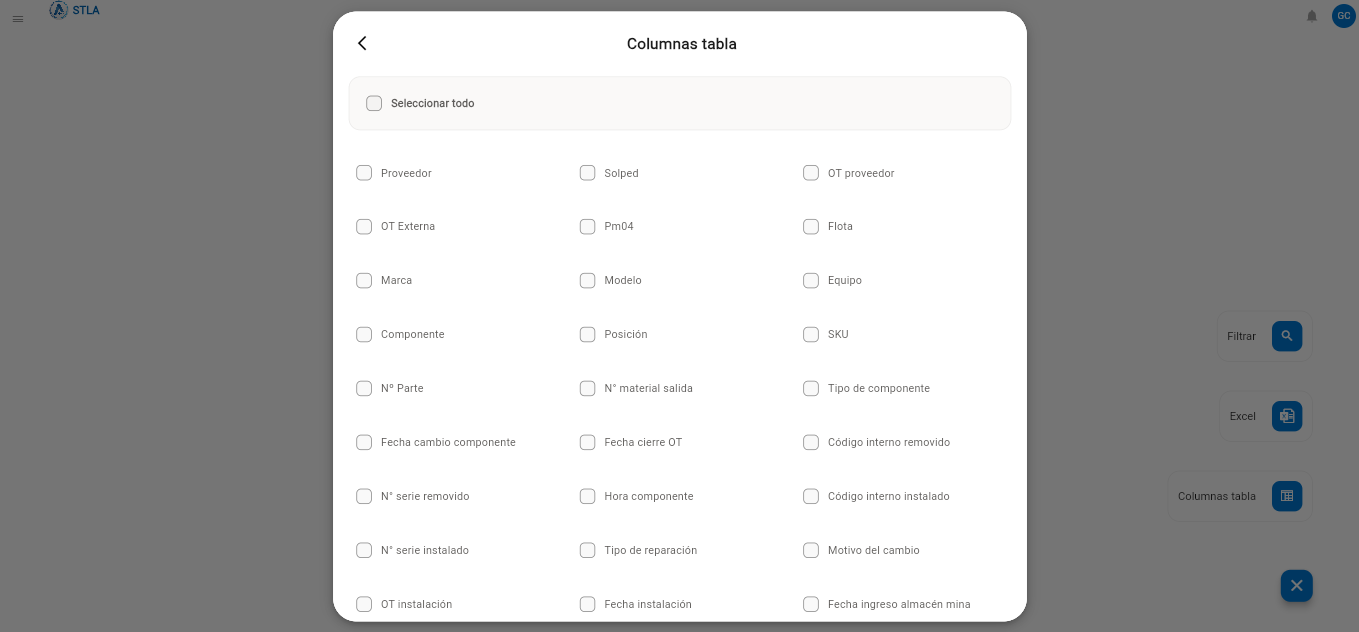Tick the Solped checkbox
Image resolution: width=1359 pixels, height=632 pixels.
point(587,173)
